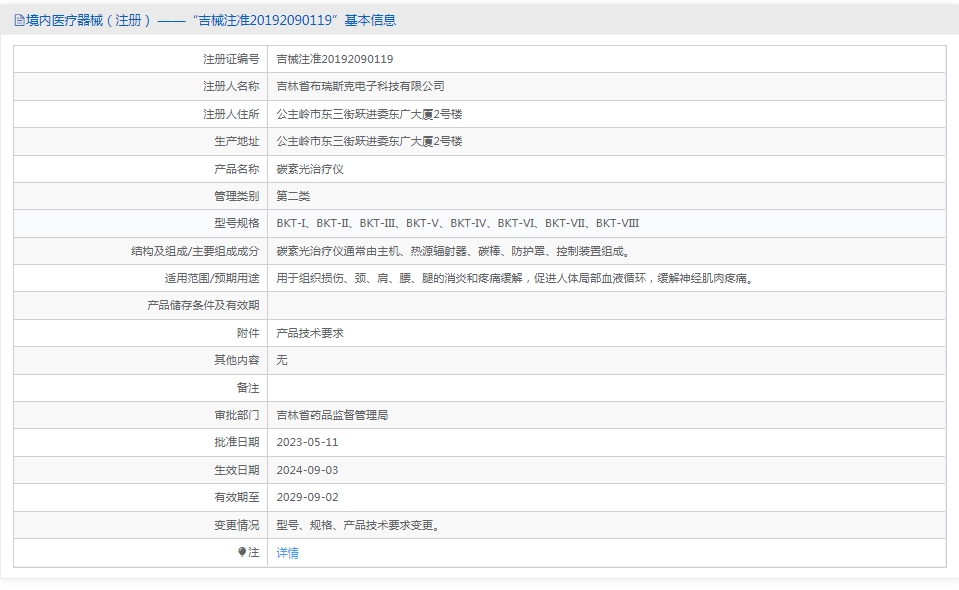Open the 详情 link
Image resolution: width=959 pixels, height=590 pixels.
287,553
